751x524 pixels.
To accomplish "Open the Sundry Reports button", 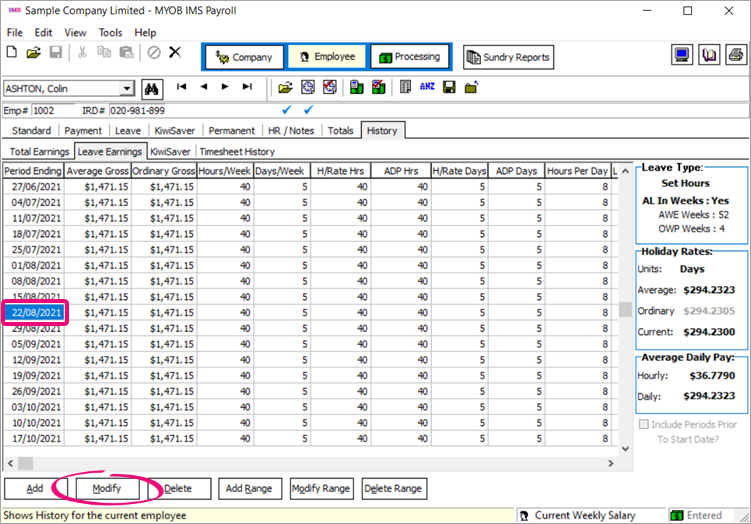I will pyautogui.click(x=507, y=57).
